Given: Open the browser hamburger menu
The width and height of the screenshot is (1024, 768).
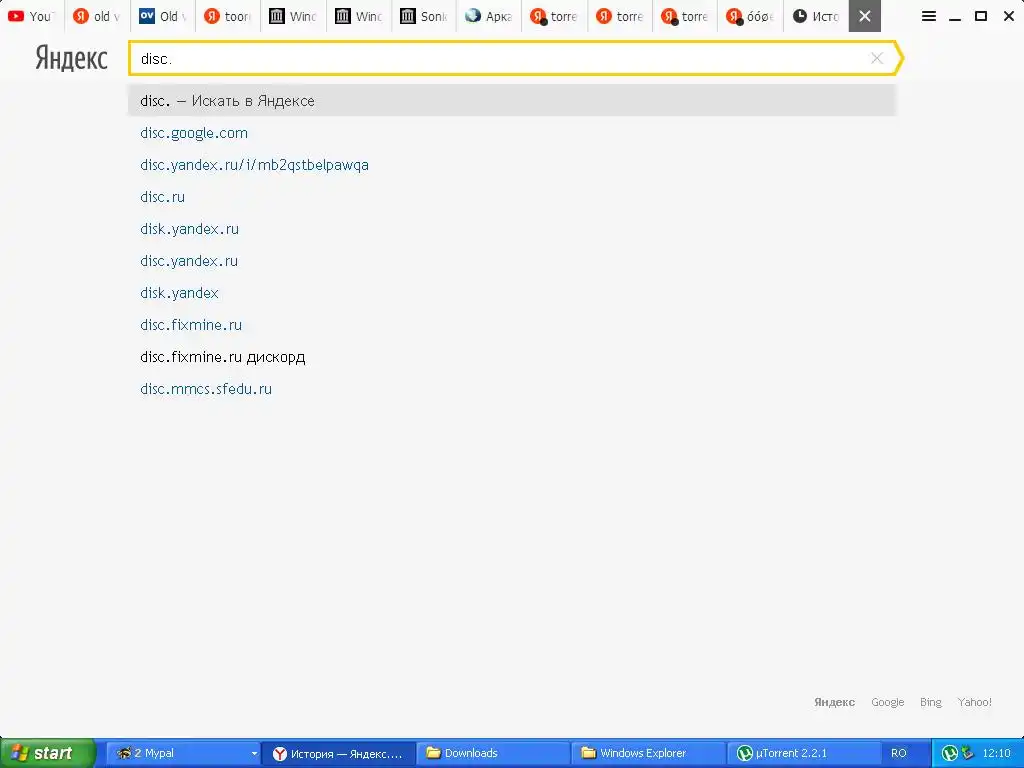Looking at the screenshot, I should coord(929,16).
